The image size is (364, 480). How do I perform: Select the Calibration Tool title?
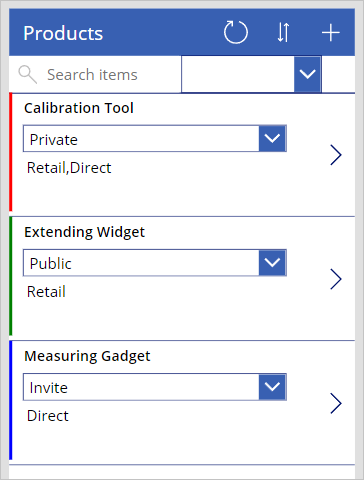pyautogui.click(x=79, y=108)
